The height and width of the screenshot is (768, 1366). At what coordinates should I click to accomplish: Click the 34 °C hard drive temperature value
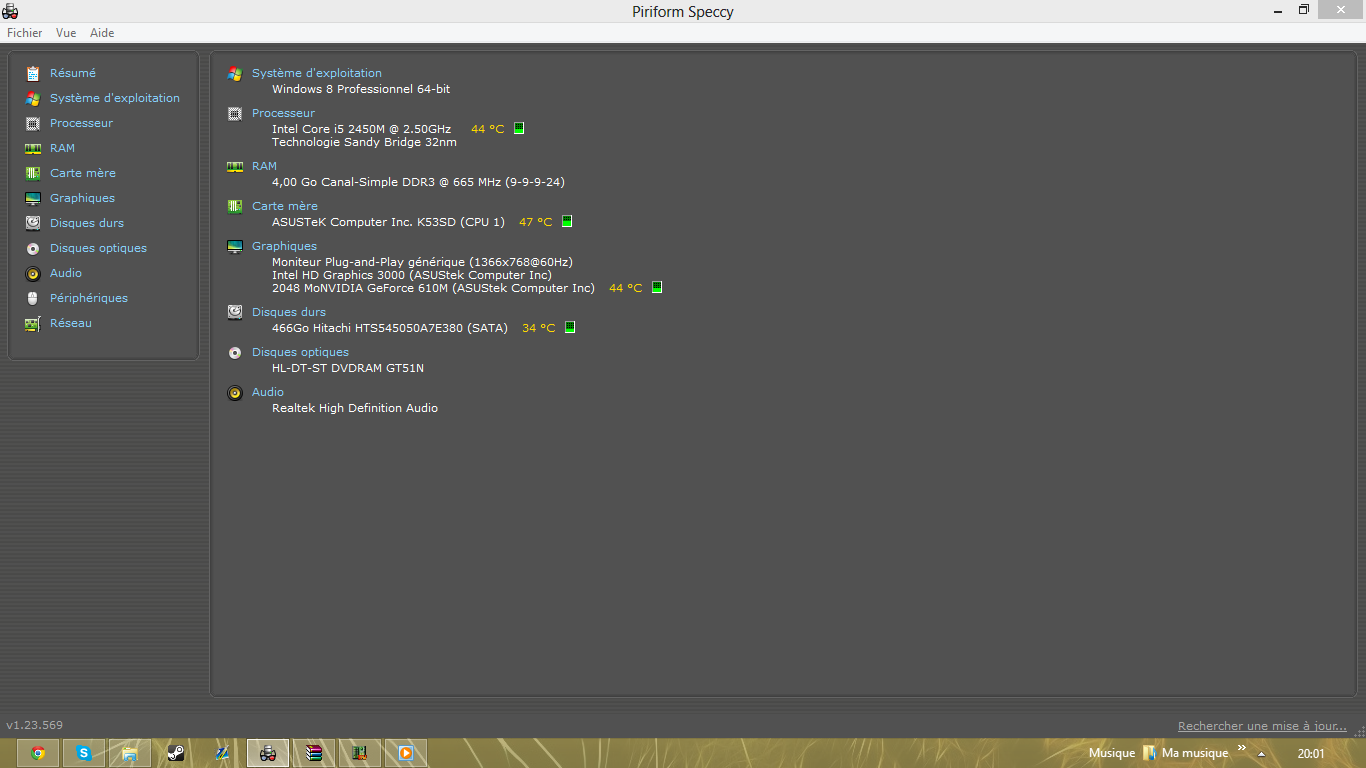[x=538, y=328]
